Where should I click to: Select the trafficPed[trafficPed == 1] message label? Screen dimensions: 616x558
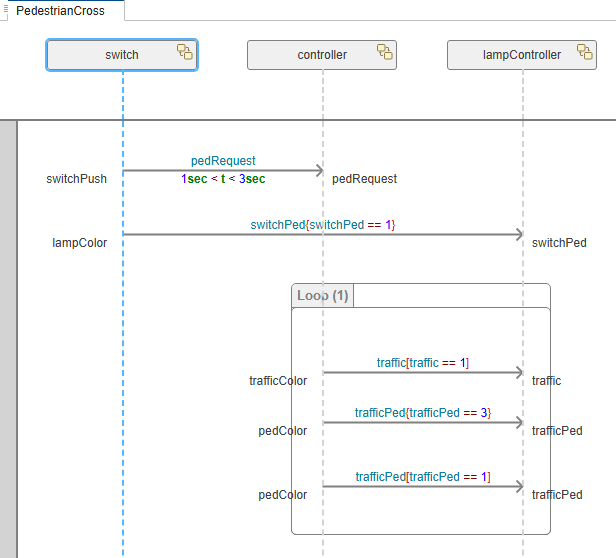click(423, 477)
